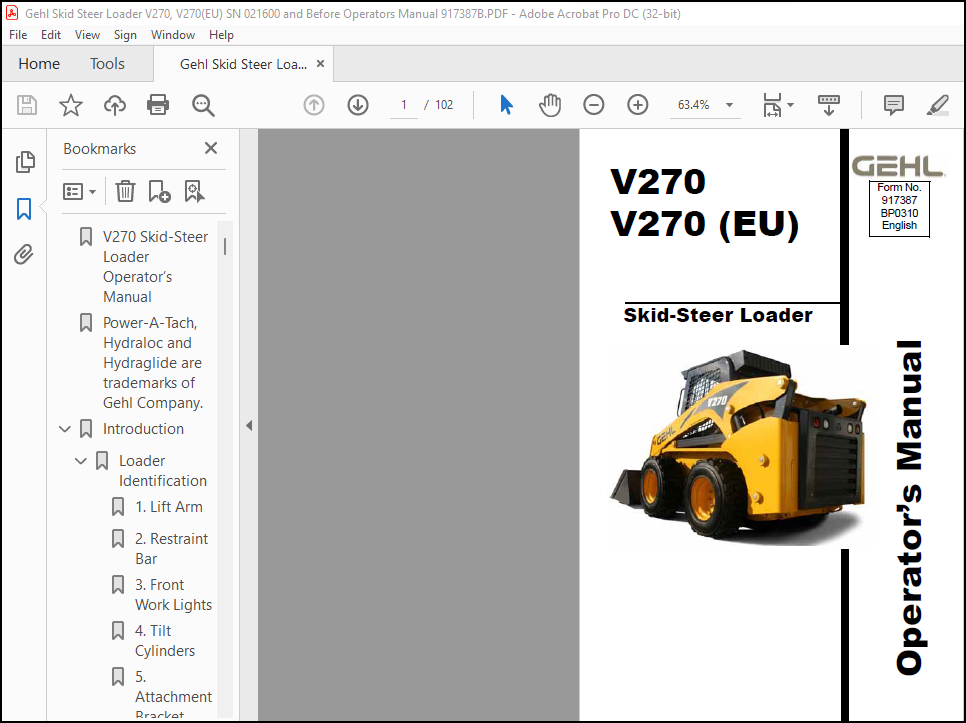This screenshot has width=966, height=723.
Task: Click bookmark icon beside 1. Lift Arm
Action: pos(118,507)
